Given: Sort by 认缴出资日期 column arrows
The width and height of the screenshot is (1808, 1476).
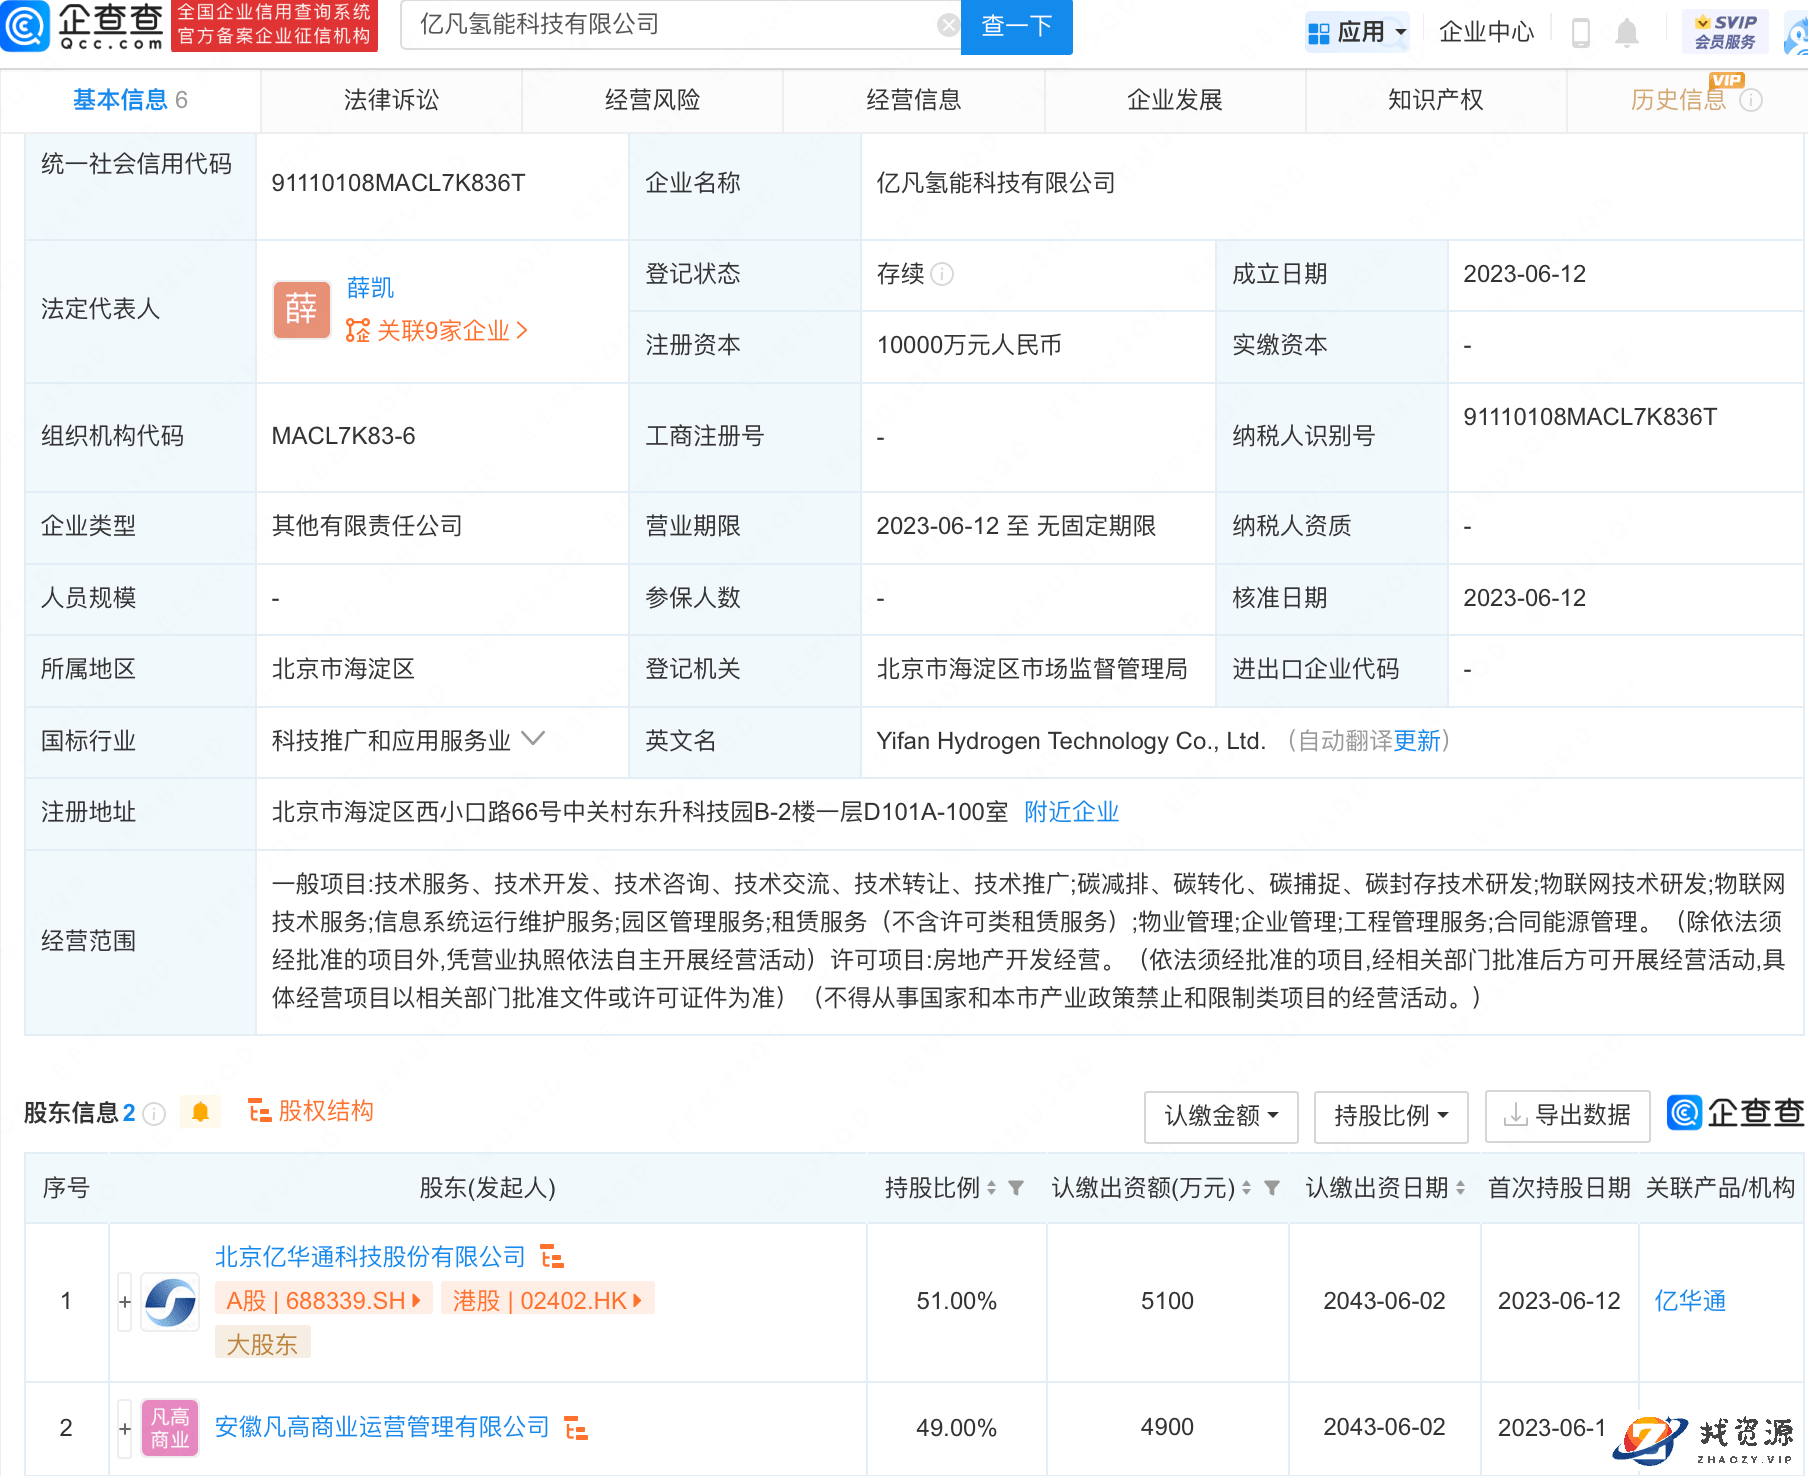Looking at the screenshot, I should (1460, 1188).
